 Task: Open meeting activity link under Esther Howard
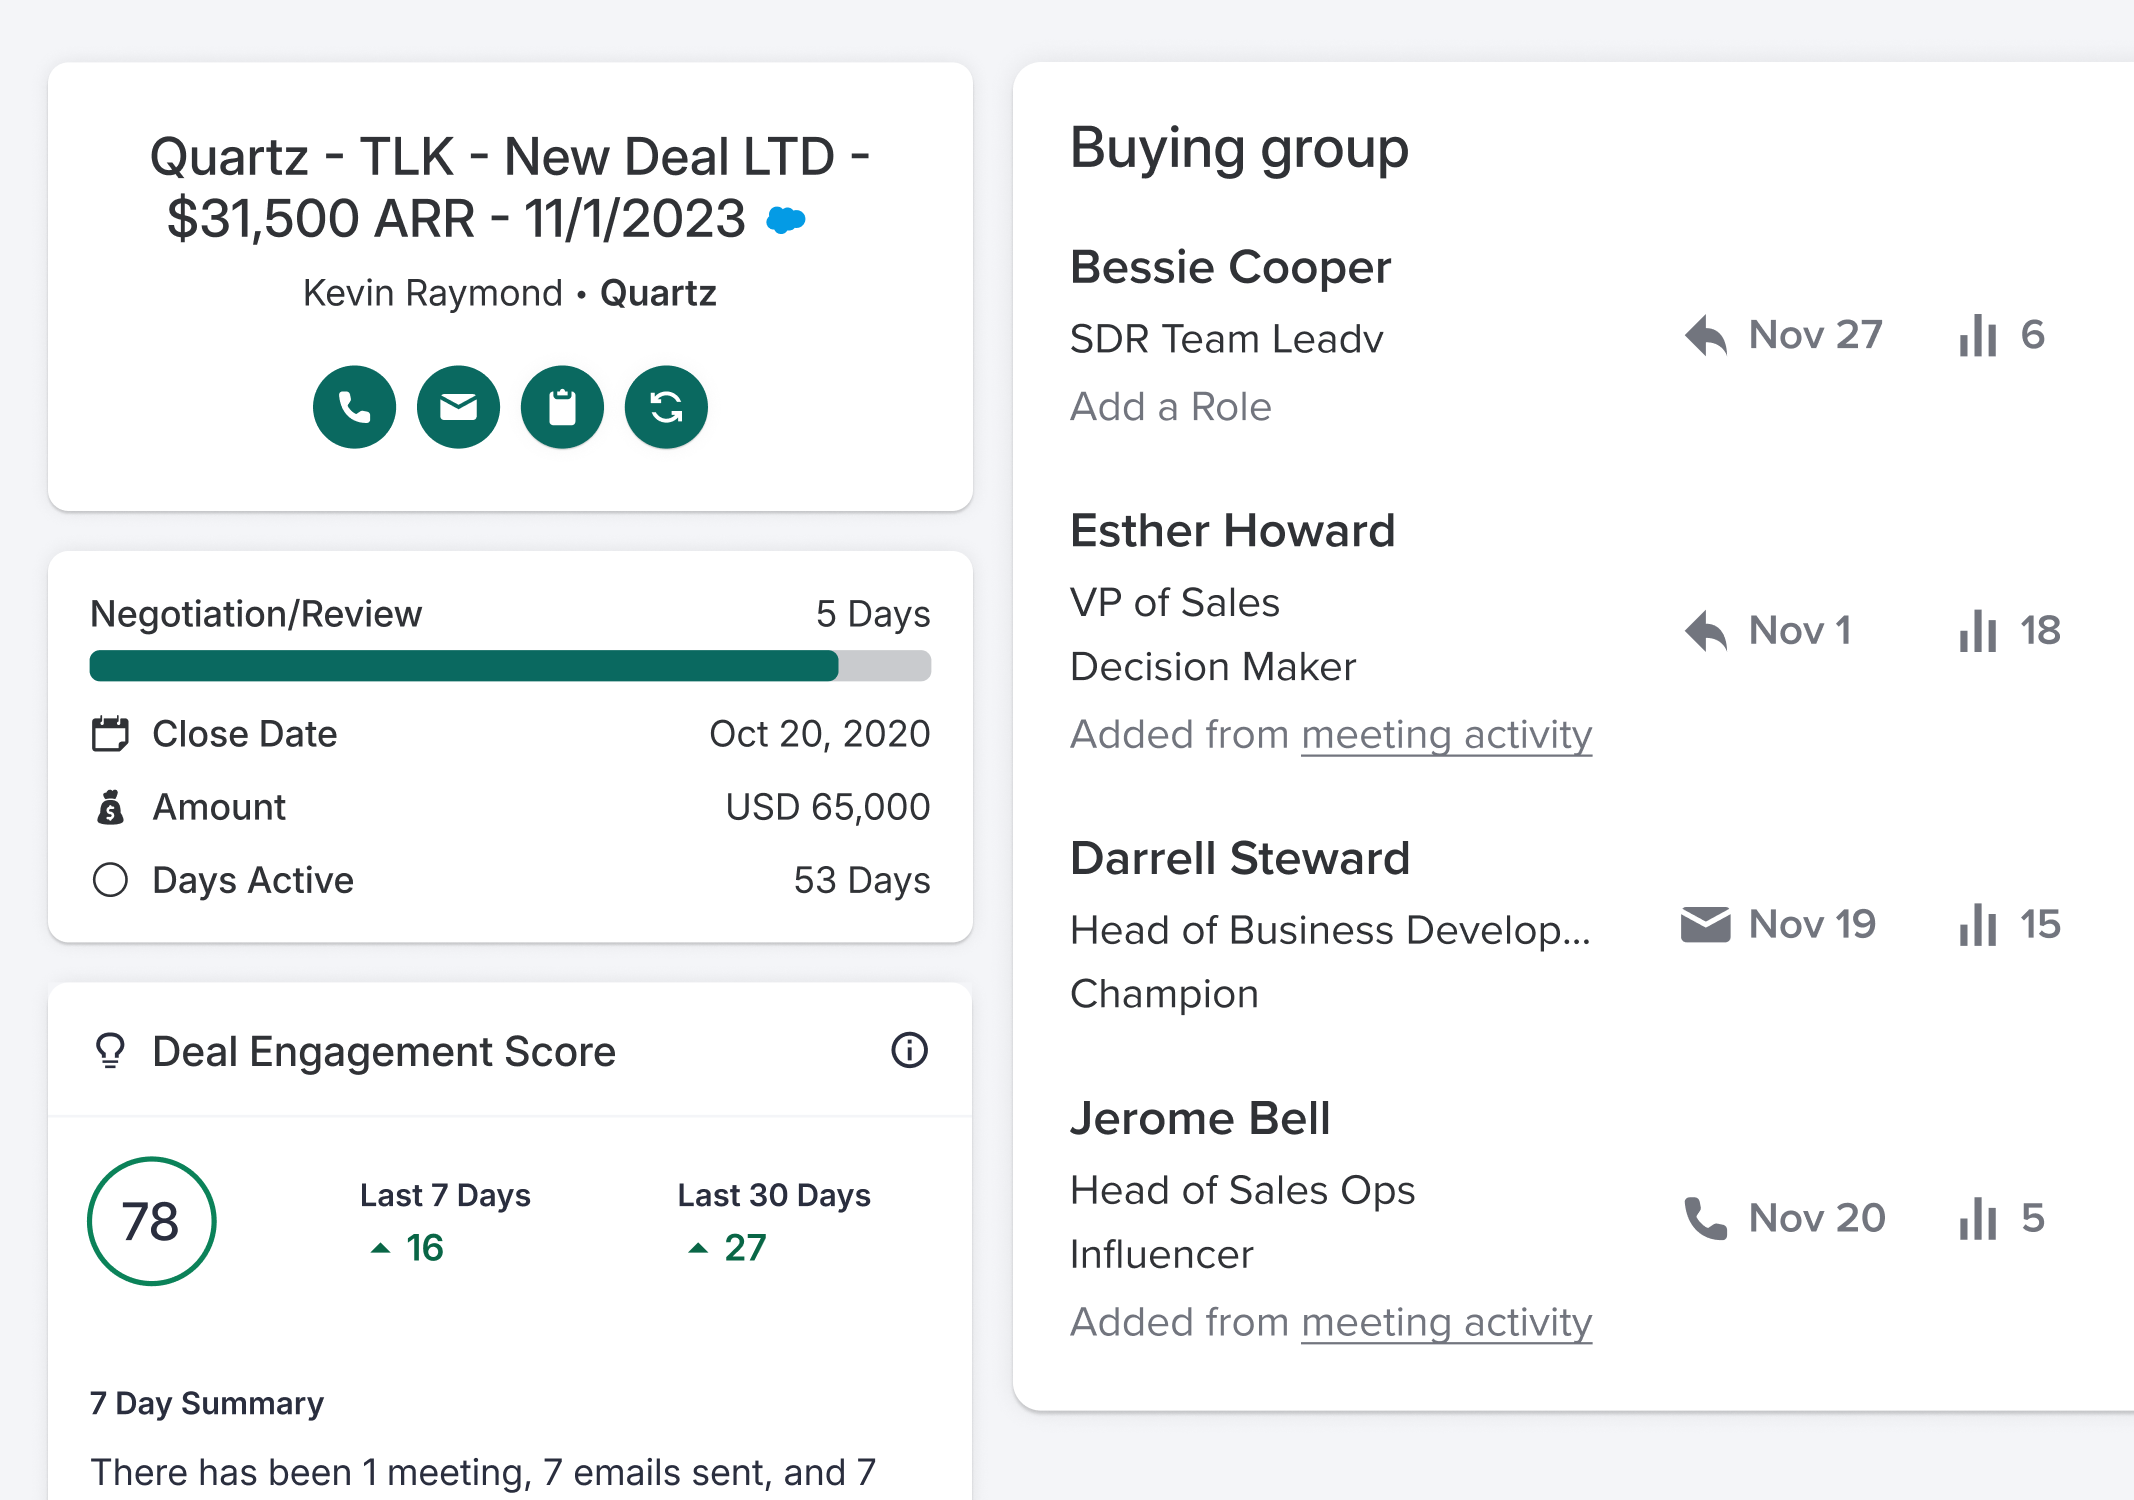pyautogui.click(x=1446, y=735)
